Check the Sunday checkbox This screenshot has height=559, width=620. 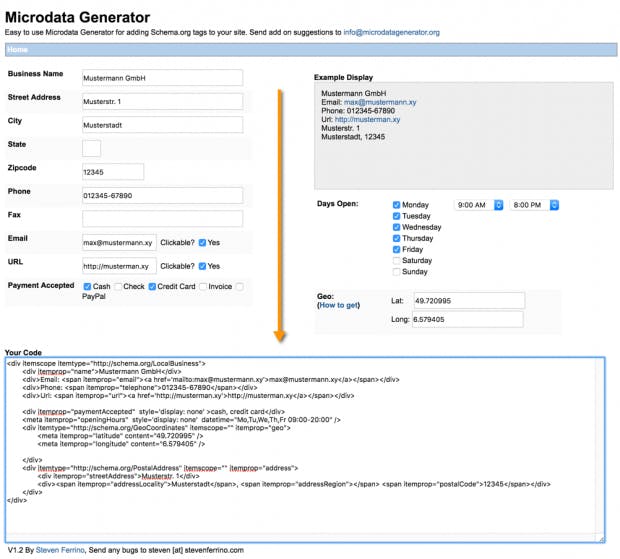click(x=396, y=272)
